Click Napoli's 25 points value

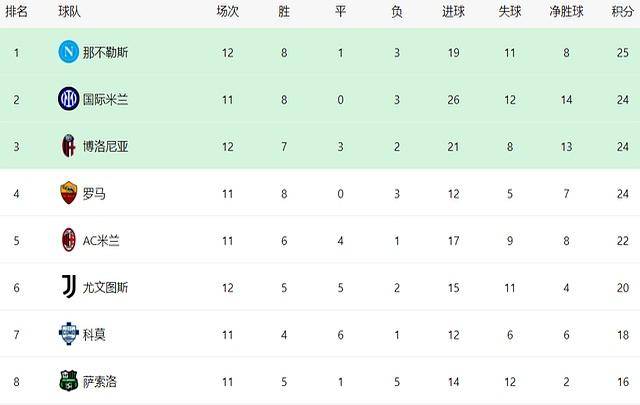coord(623,52)
